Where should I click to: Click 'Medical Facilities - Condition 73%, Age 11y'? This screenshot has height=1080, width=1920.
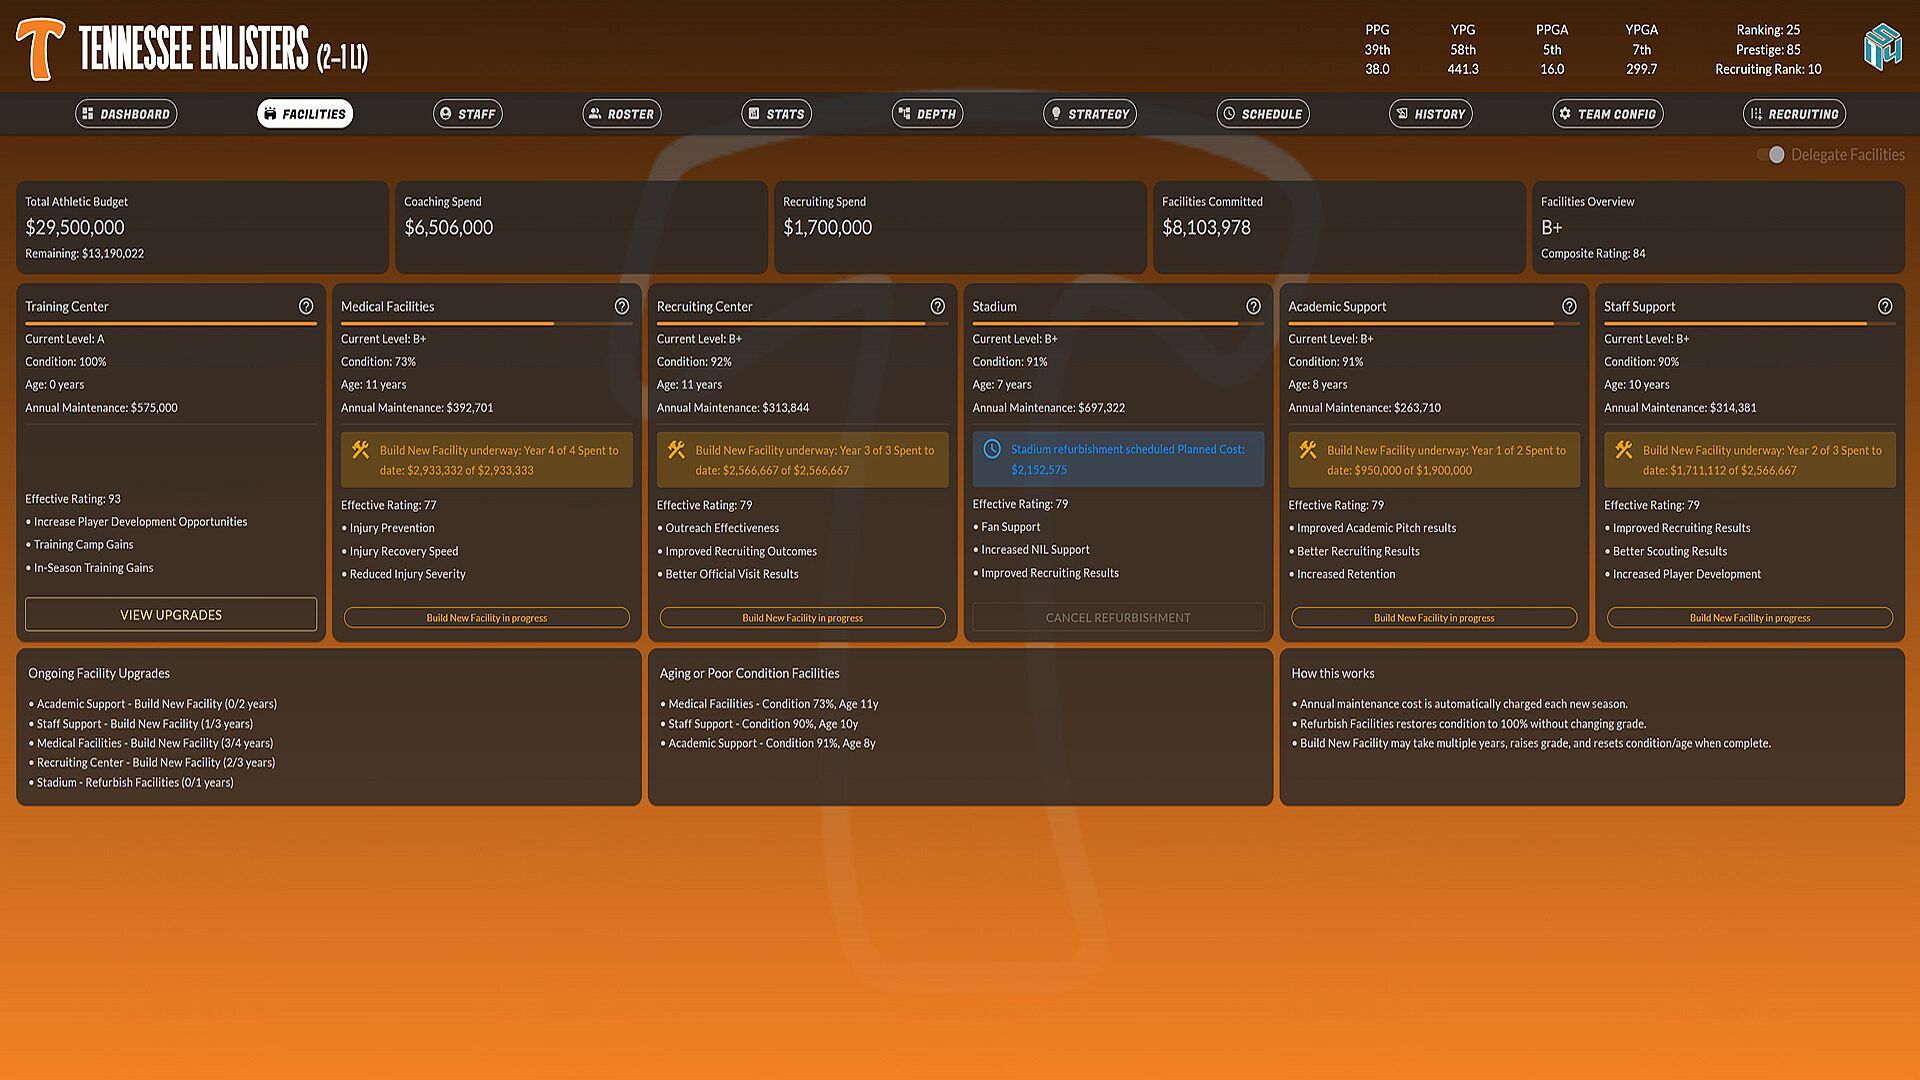coord(773,704)
